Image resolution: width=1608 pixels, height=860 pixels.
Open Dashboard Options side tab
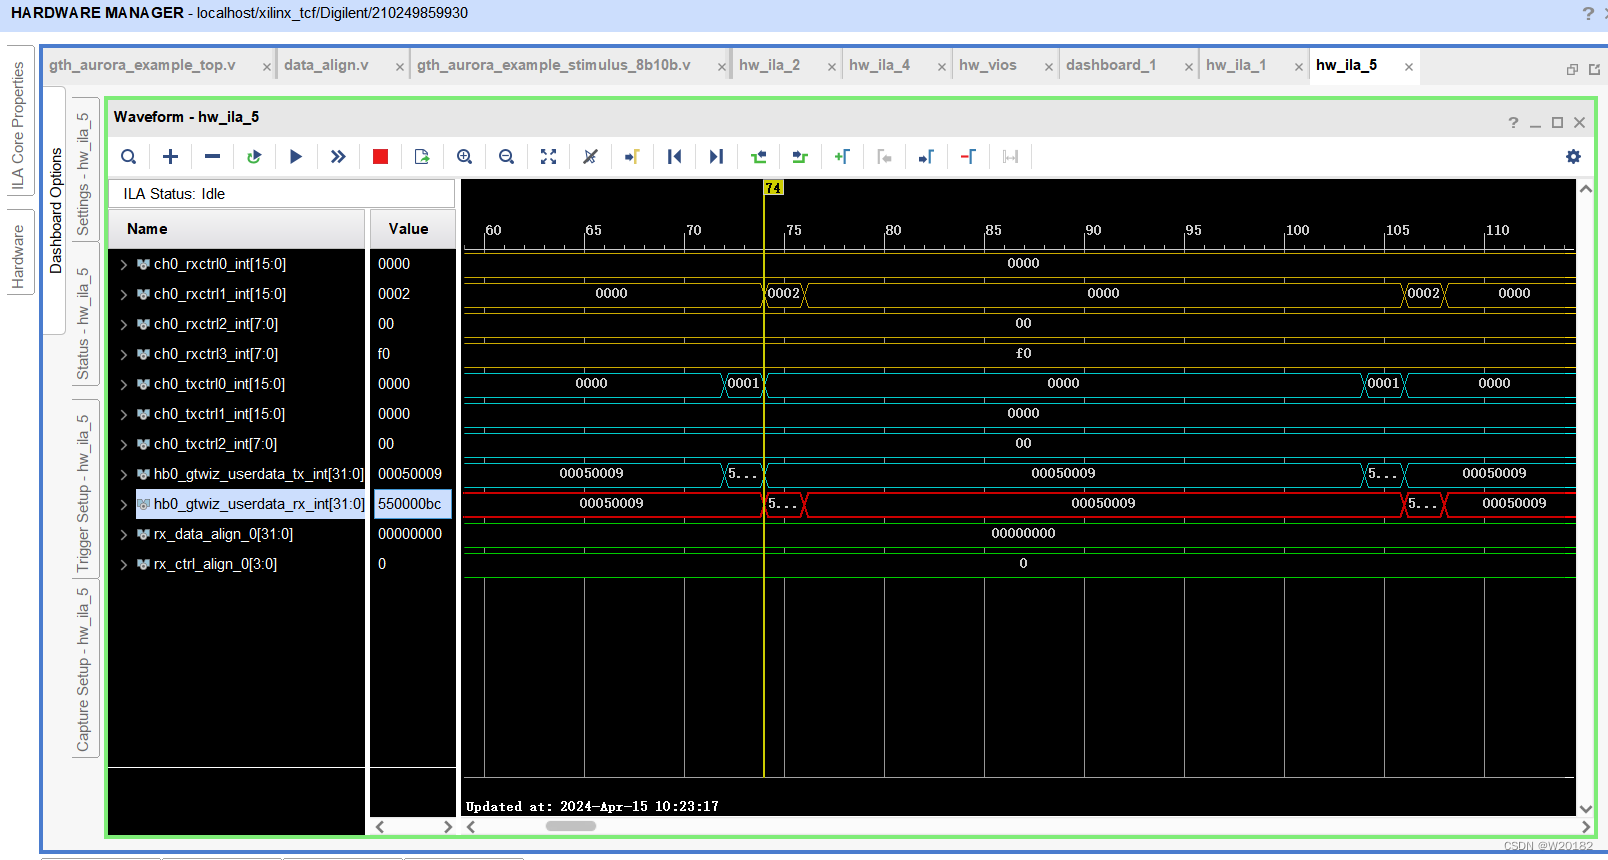click(55, 210)
